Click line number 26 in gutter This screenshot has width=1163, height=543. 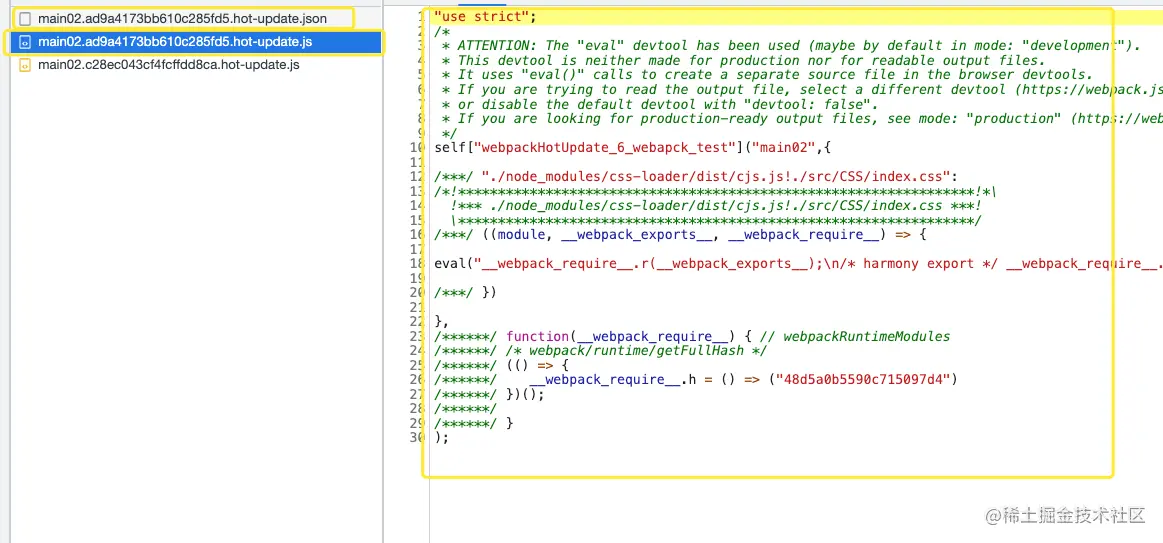coord(418,379)
